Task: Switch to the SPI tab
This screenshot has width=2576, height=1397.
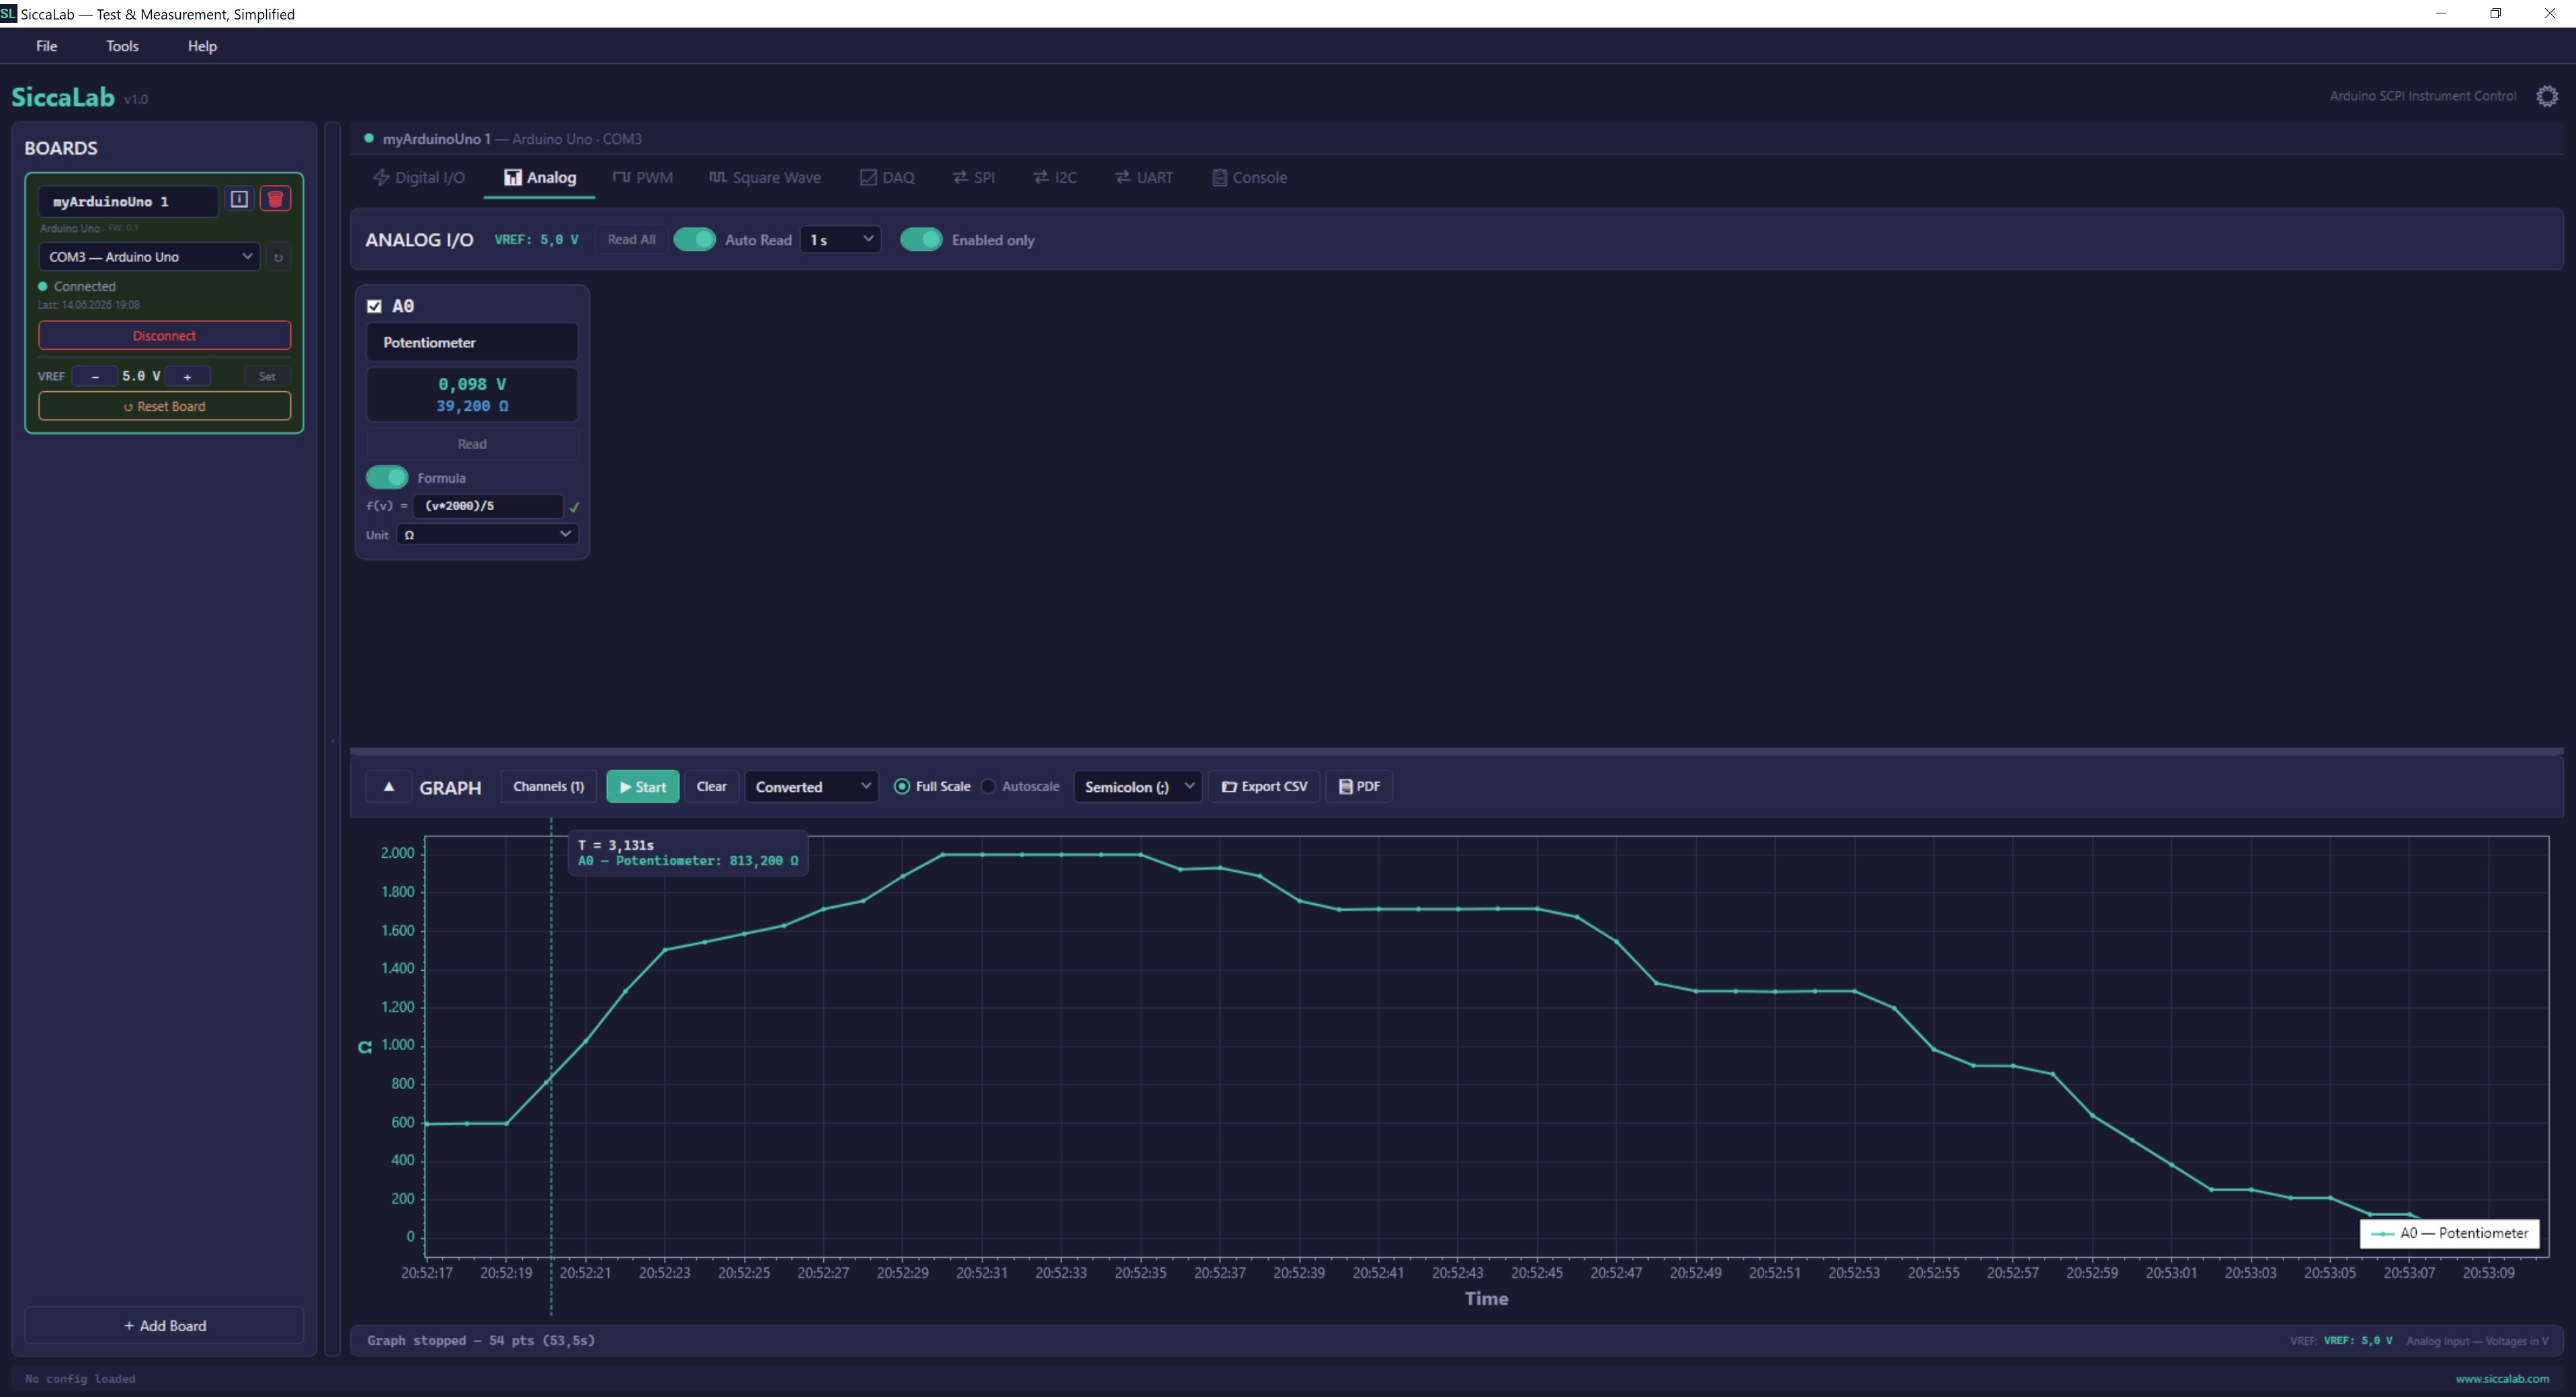Action: click(x=973, y=178)
